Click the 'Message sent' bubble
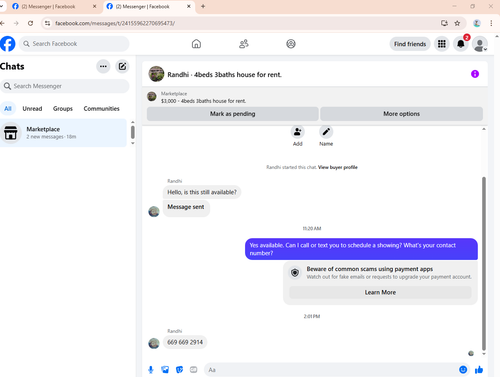500x377 pixels. coord(186,207)
